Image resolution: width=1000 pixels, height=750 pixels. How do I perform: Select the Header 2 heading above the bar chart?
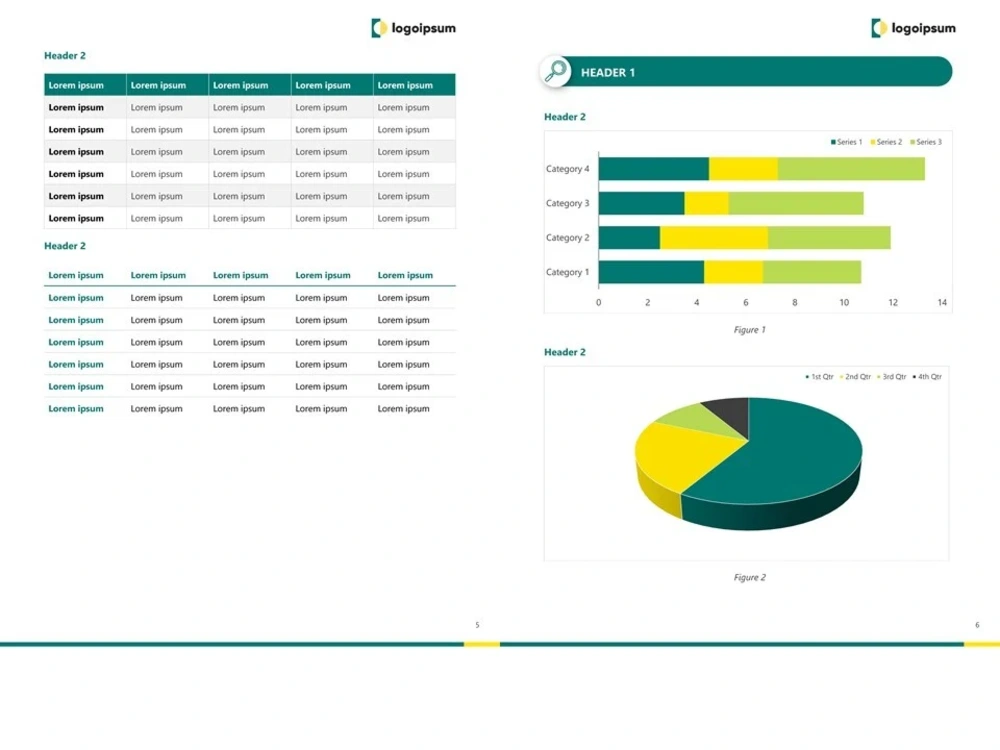(564, 117)
